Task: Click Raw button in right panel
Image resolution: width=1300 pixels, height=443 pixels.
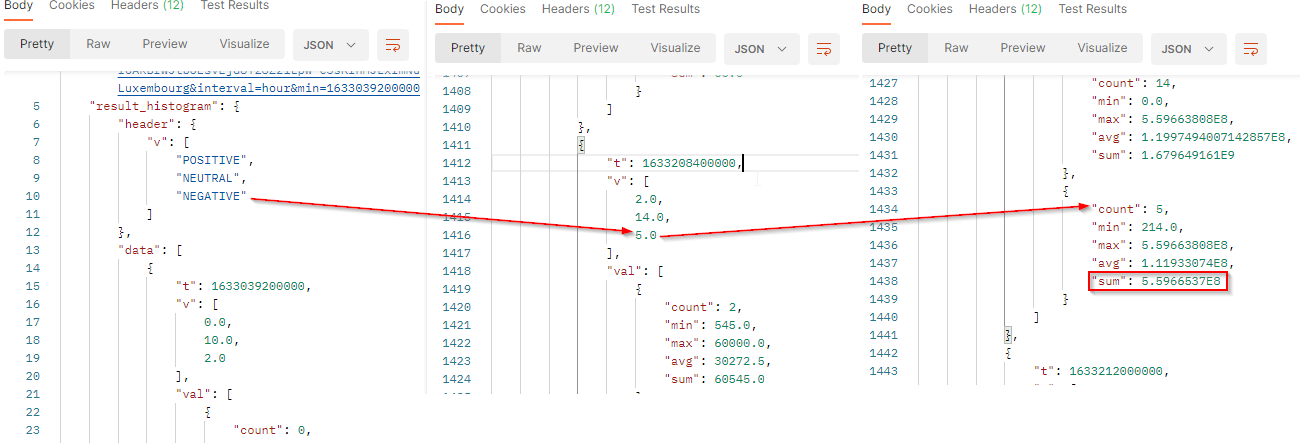Action: tap(956, 48)
